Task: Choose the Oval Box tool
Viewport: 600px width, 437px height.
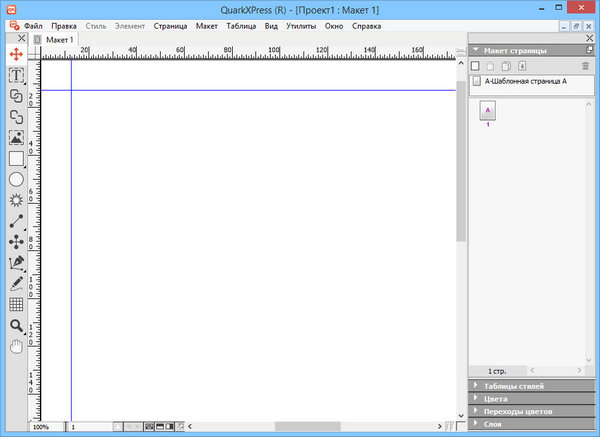Action: tap(16, 180)
